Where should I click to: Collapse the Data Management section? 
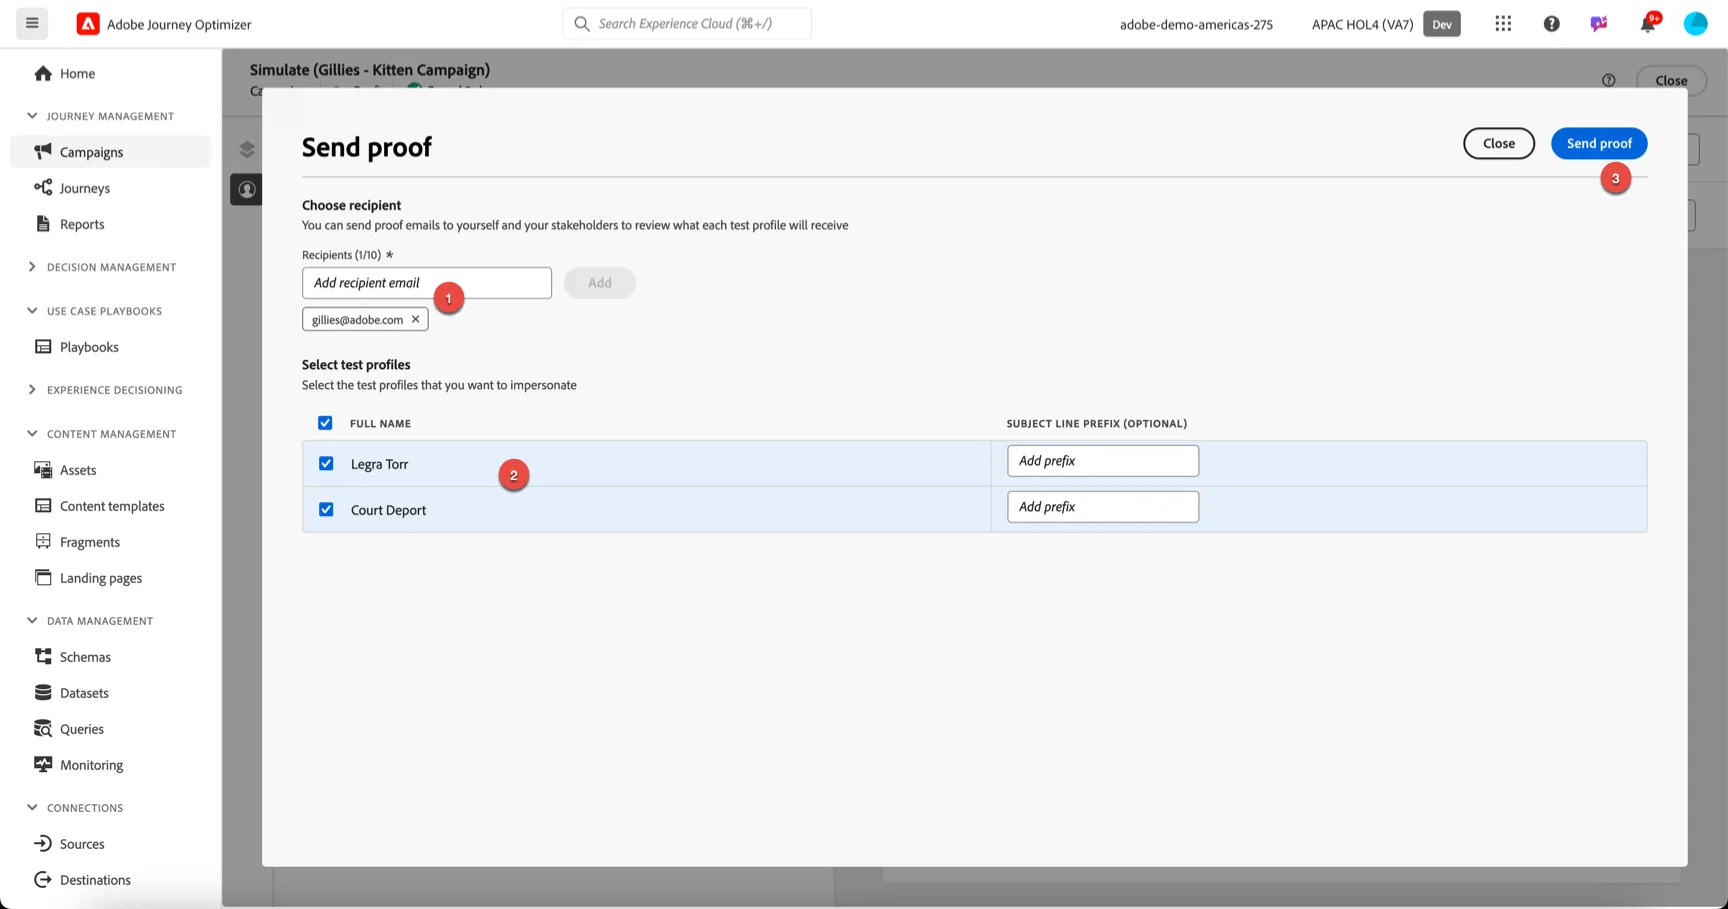32,621
